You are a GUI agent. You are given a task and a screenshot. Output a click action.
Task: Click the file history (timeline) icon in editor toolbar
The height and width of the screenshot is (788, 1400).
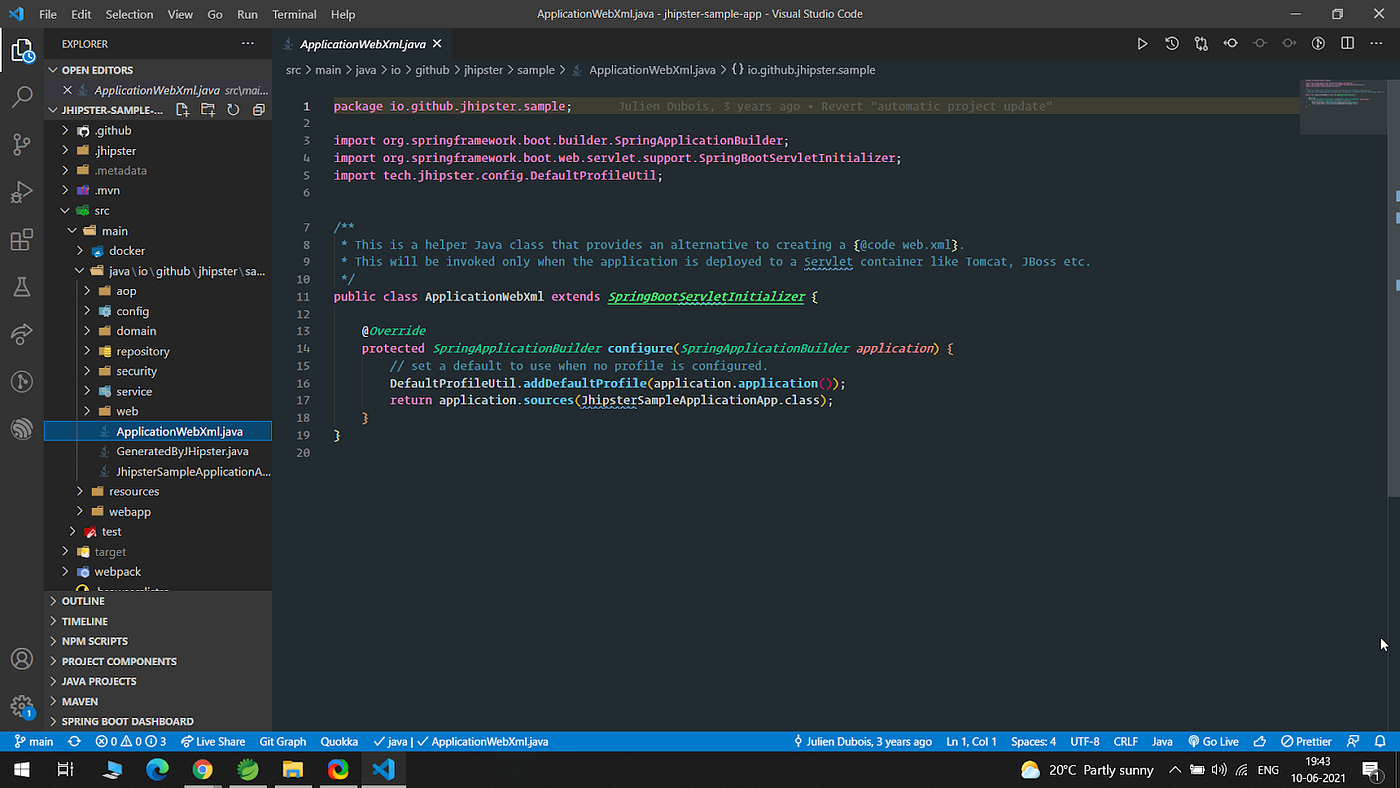click(x=1171, y=43)
